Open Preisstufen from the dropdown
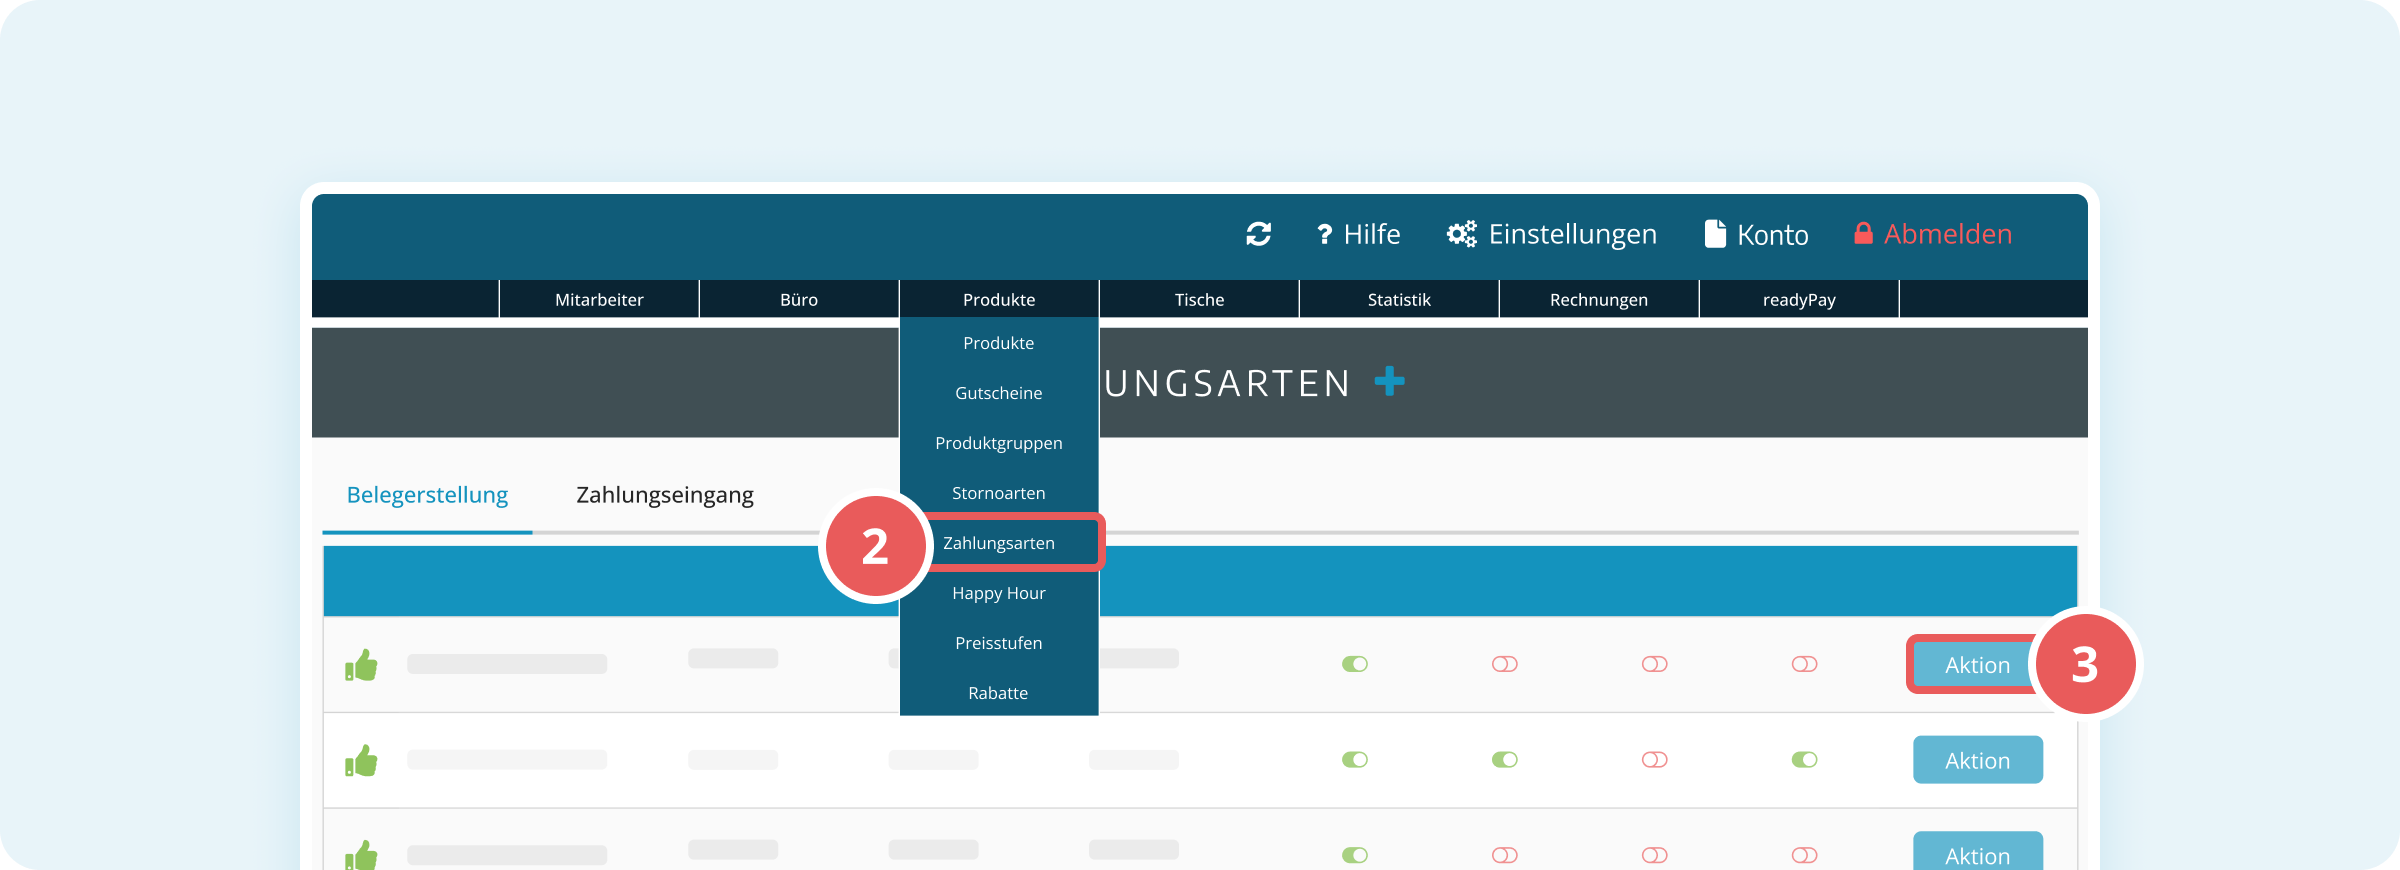The width and height of the screenshot is (2400, 870). coord(999,643)
